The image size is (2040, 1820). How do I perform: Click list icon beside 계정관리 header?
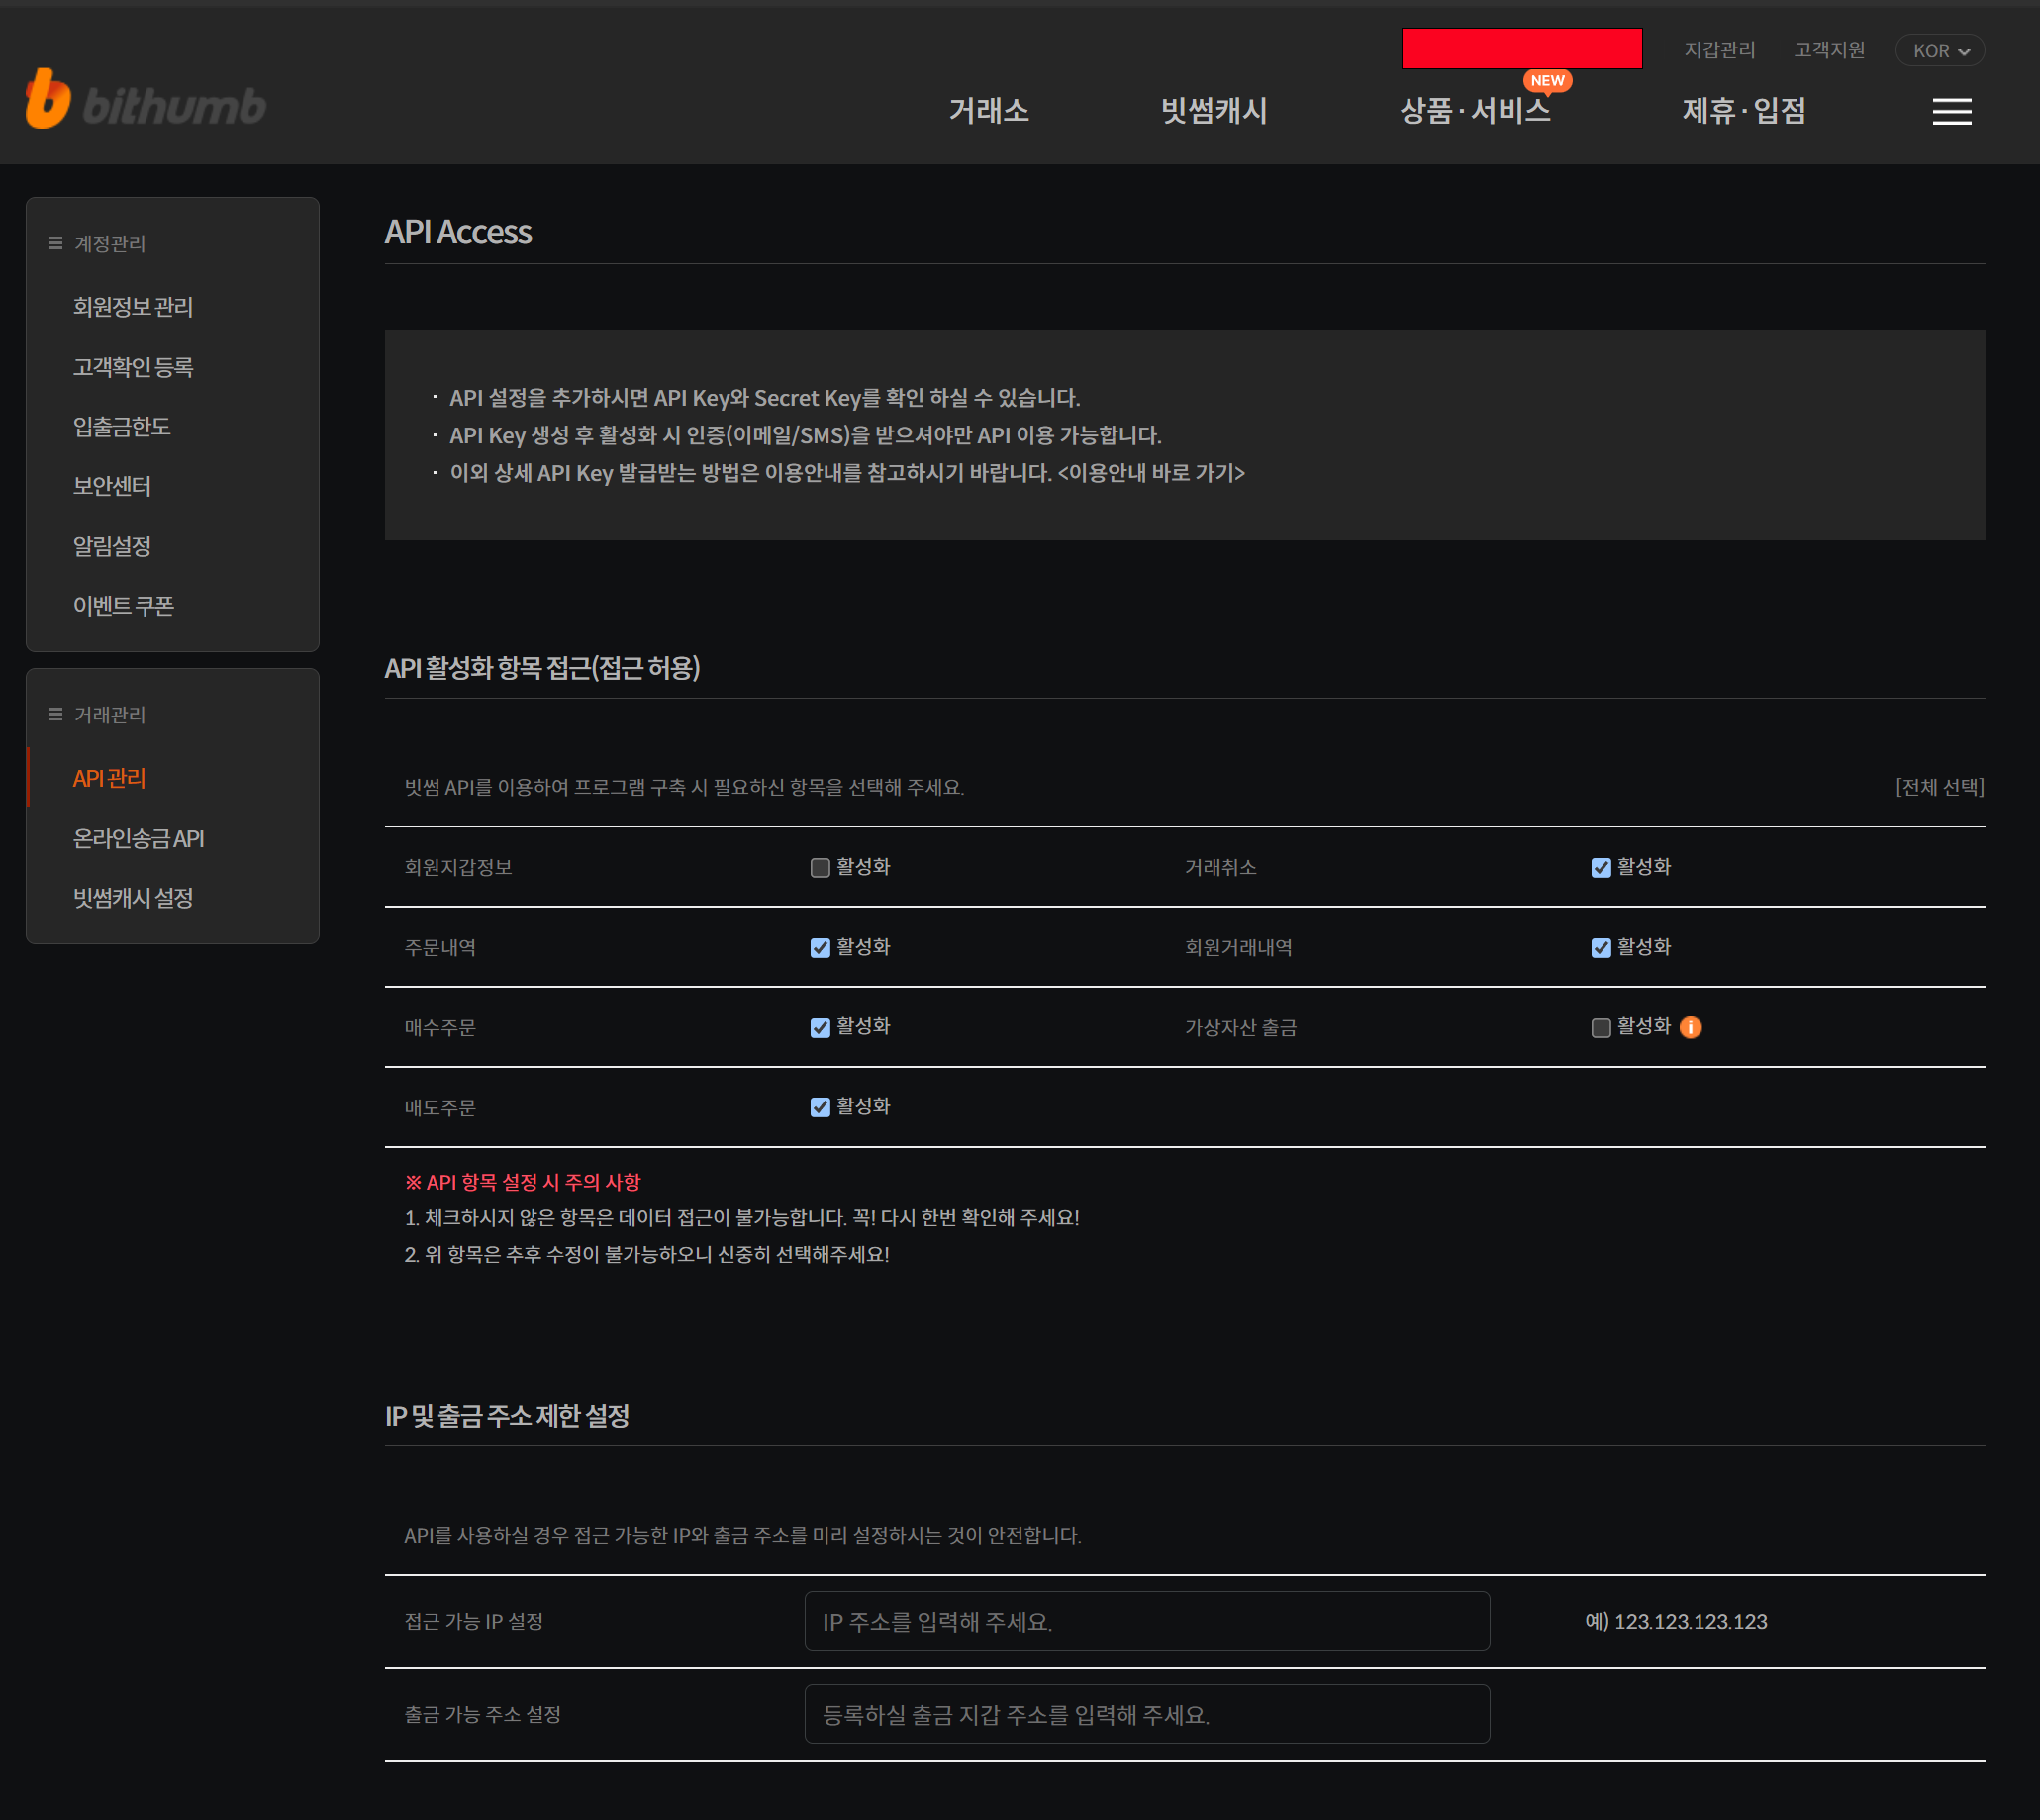[x=56, y=244]
